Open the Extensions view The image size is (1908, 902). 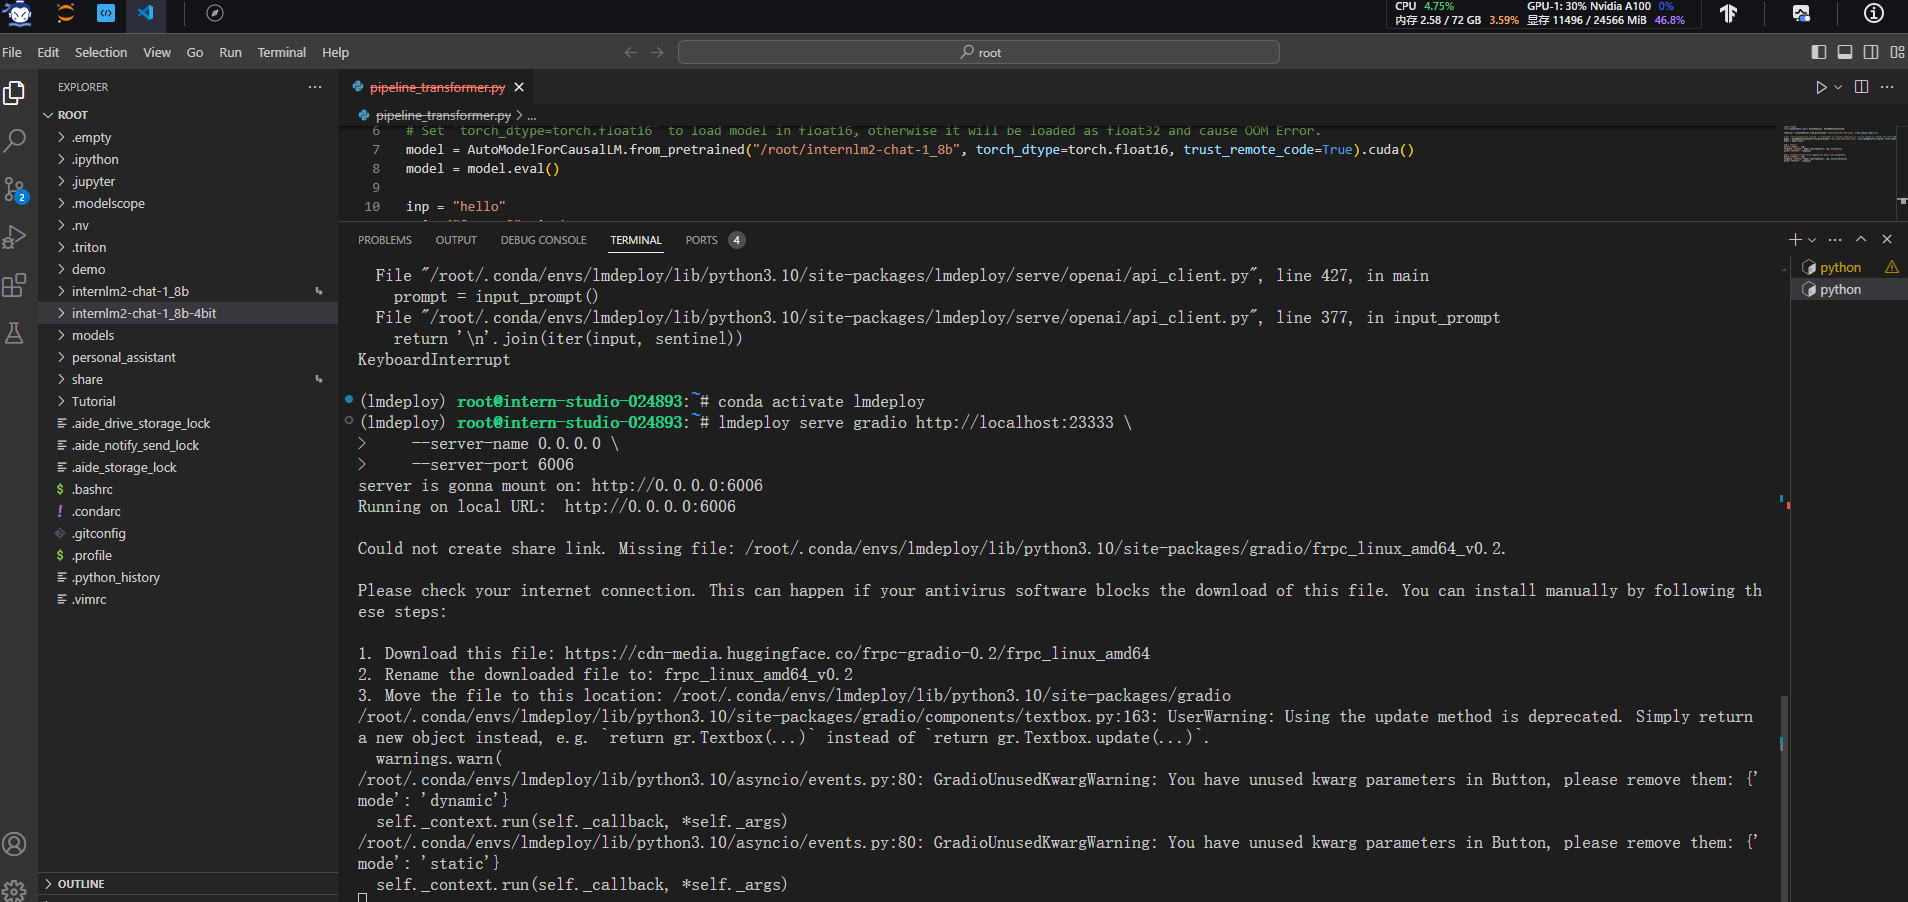pyautogui.click(x=15, y=285)
